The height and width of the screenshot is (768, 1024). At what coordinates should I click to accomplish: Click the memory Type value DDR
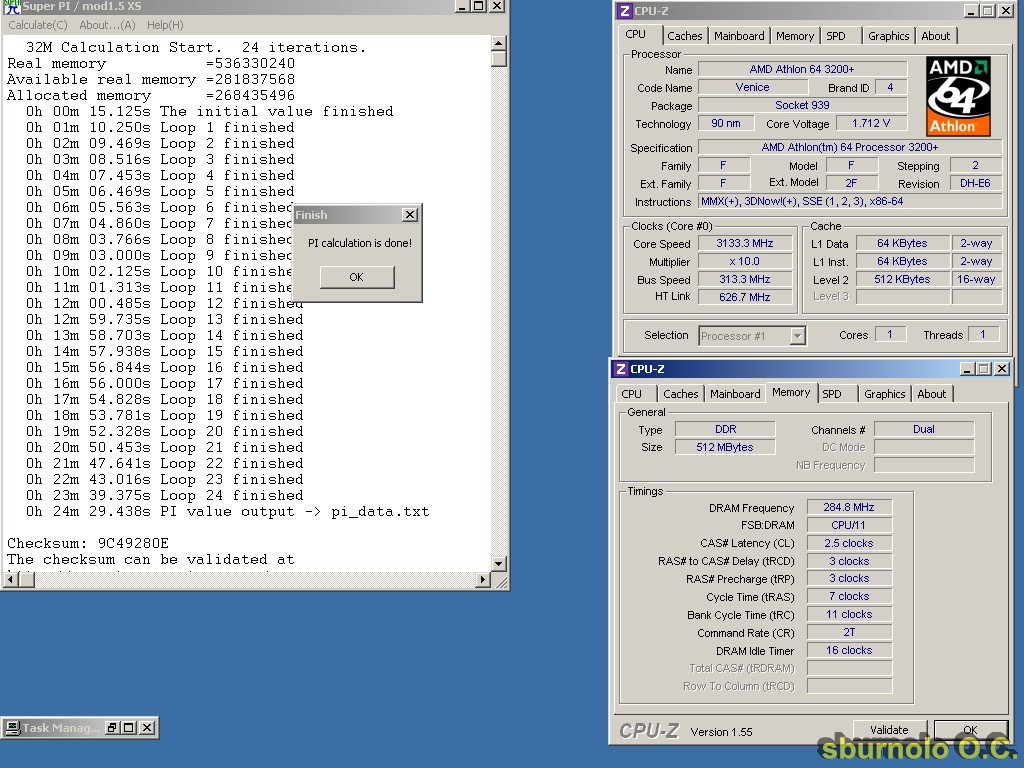coord(725,429)
